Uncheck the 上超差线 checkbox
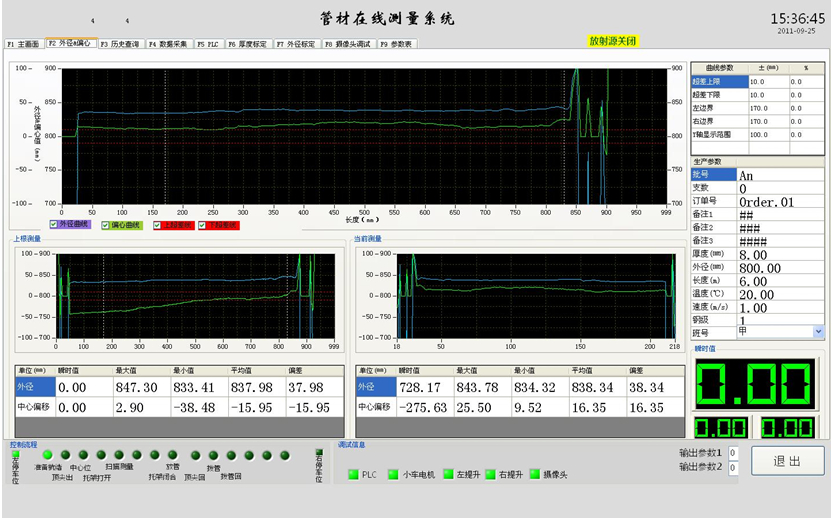The image size is (832, 518). click(157, 225)
